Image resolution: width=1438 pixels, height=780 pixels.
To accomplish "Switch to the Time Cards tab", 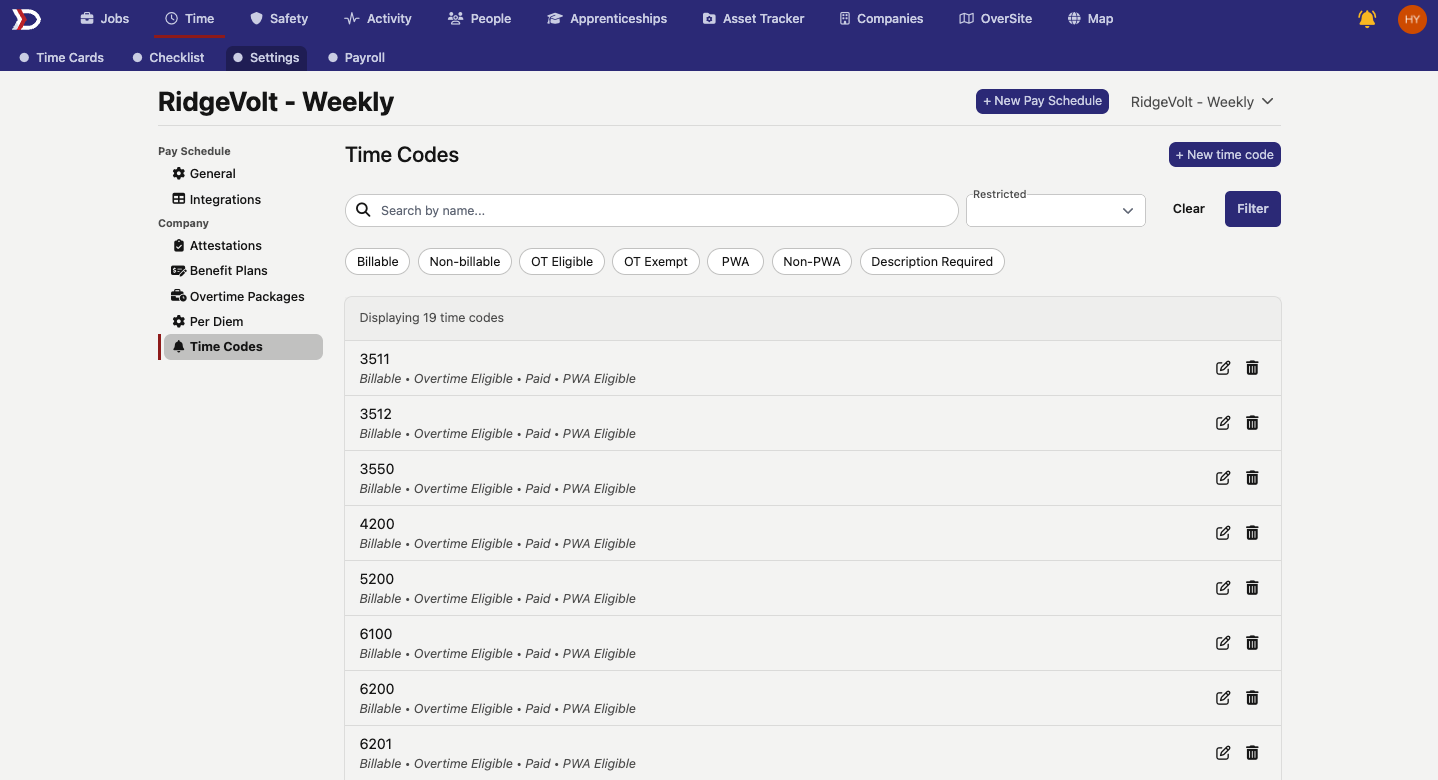I will 62,57.
